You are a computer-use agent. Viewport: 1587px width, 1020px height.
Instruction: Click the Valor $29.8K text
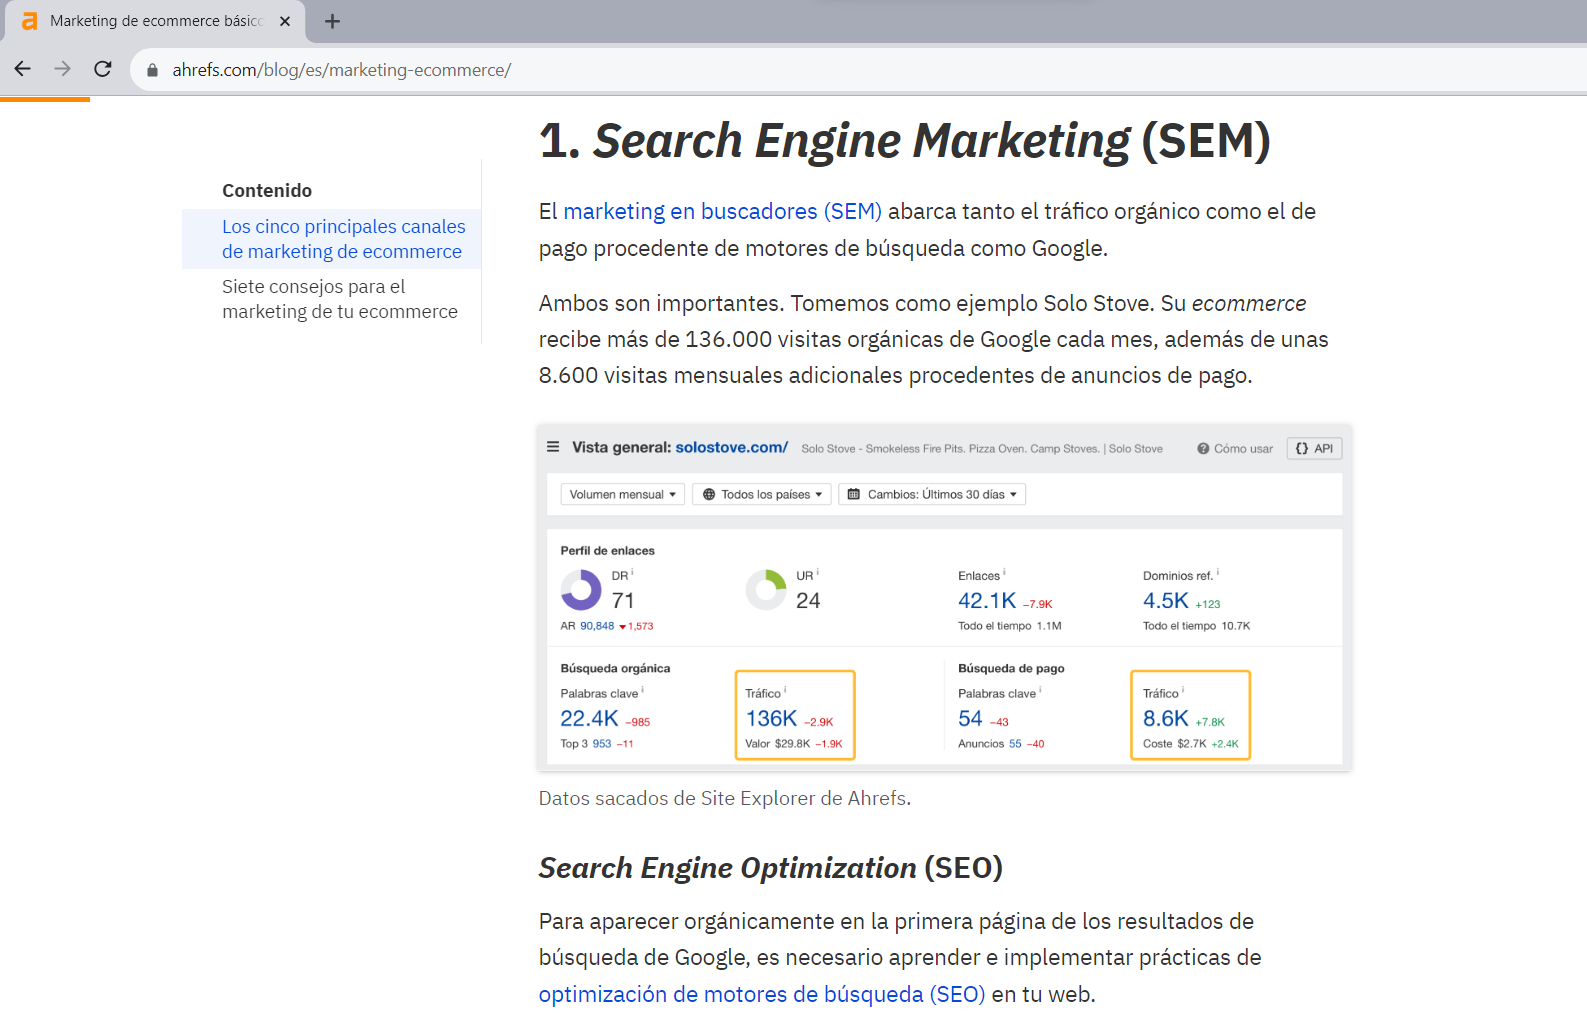(777, 744)
